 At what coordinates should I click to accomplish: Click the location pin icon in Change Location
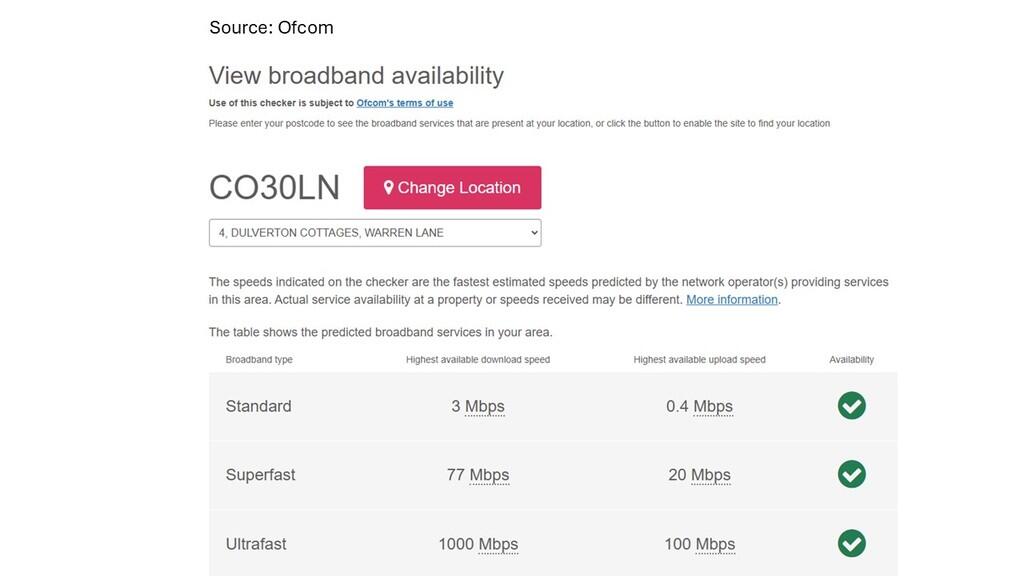click(388, 187)
